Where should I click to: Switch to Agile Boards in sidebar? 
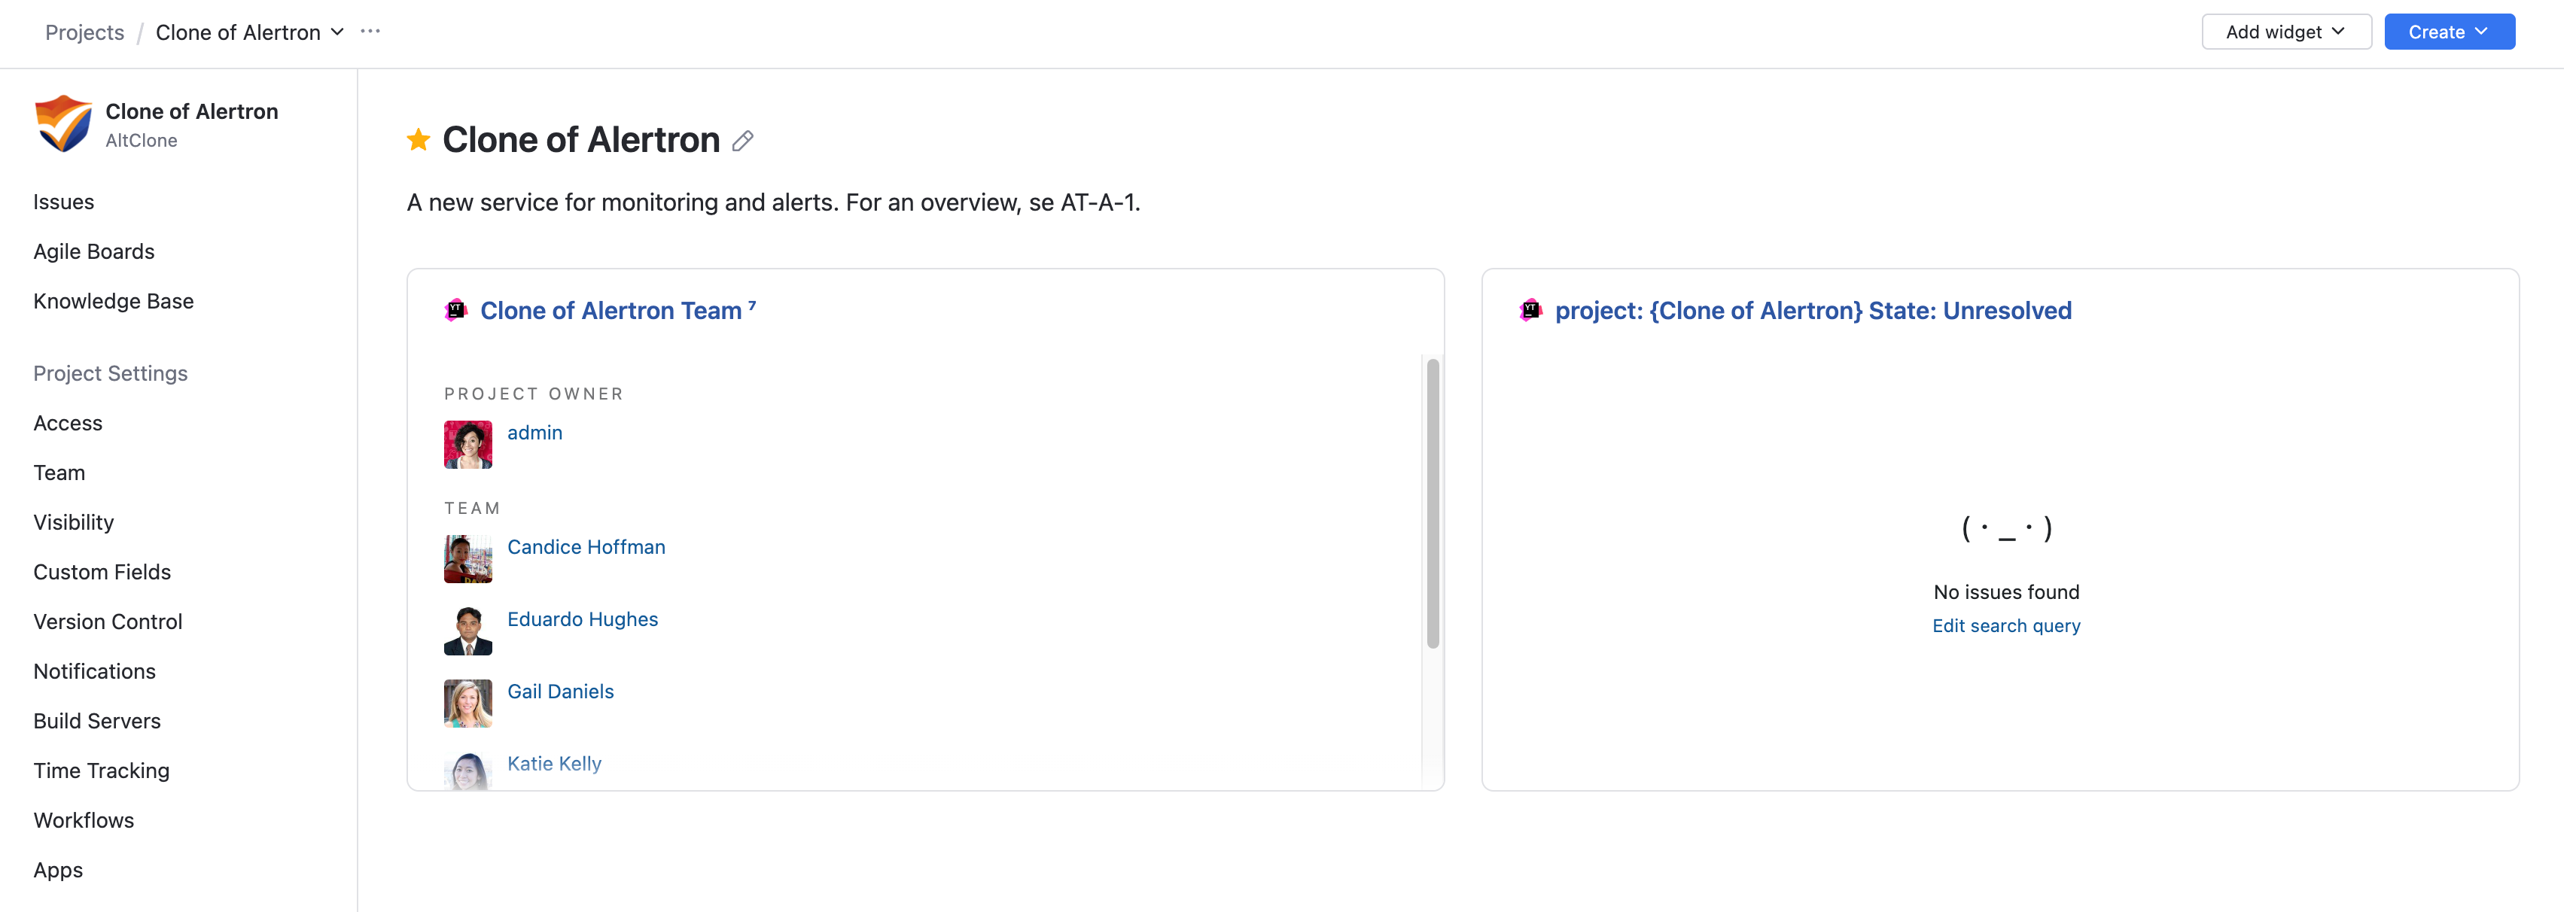[93, 251]
